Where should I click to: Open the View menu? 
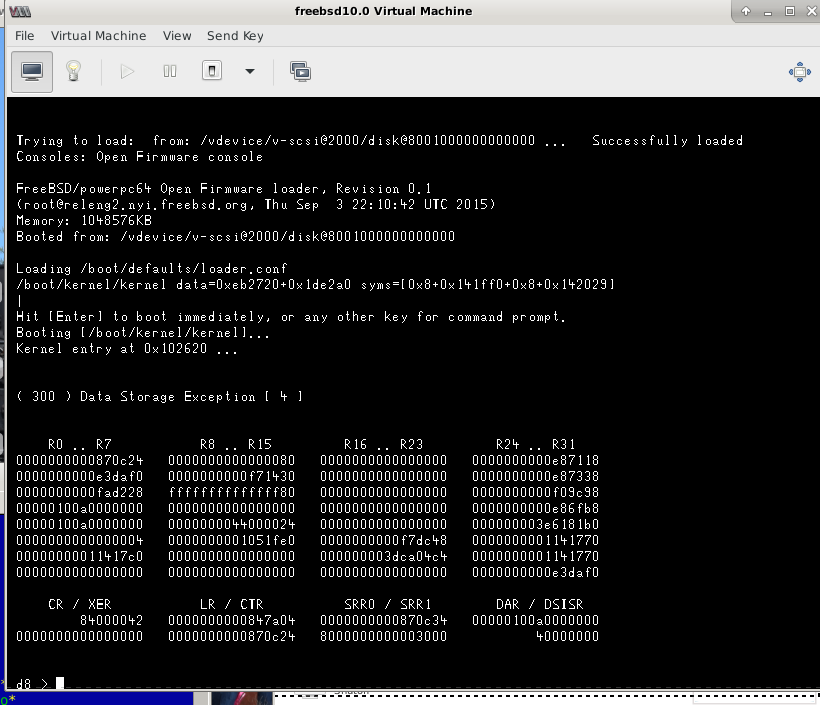pyautogui.click(x=177, y=36)
